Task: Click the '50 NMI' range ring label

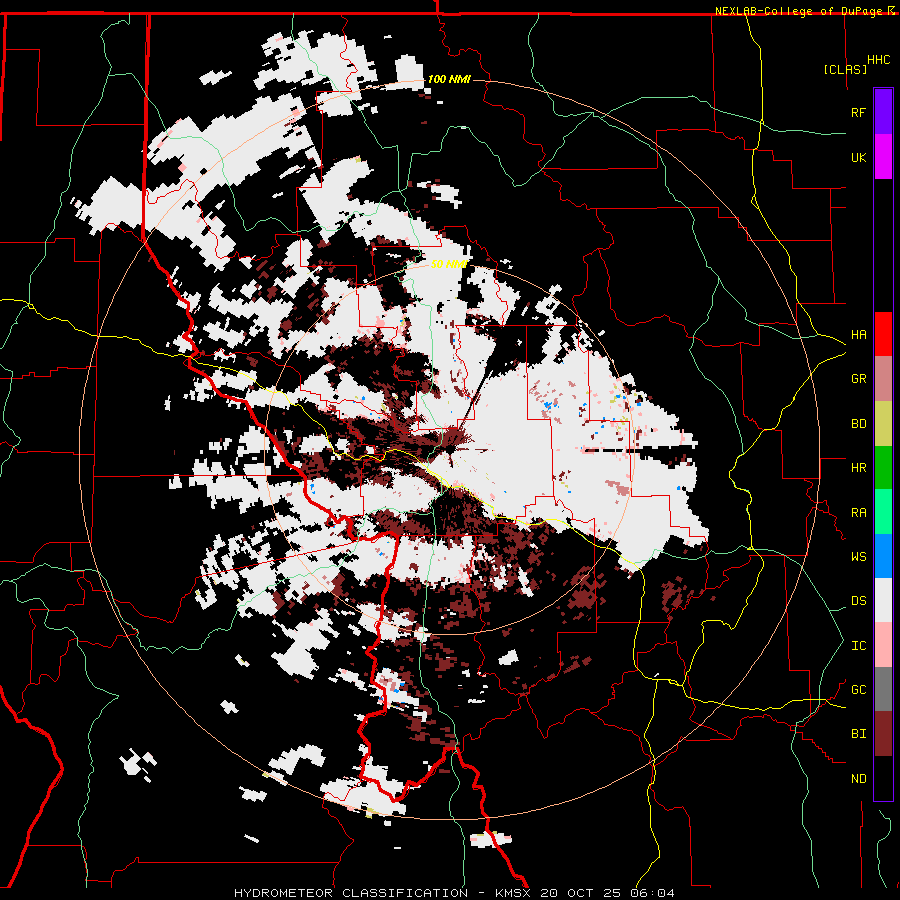Action: coord(449,264)
